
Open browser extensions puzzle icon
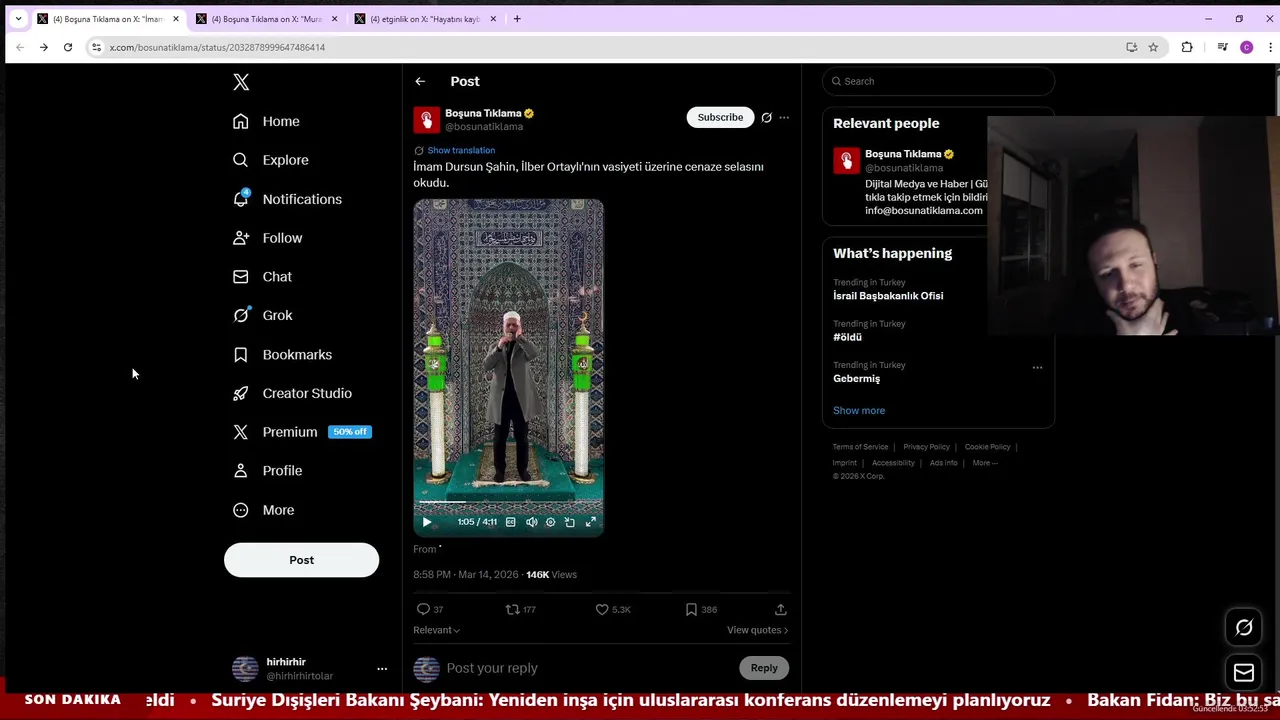tap(1187, 47)
